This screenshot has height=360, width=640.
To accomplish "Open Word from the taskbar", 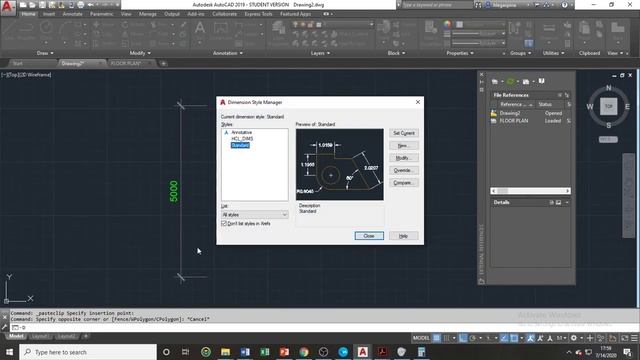I will [245, 352].
